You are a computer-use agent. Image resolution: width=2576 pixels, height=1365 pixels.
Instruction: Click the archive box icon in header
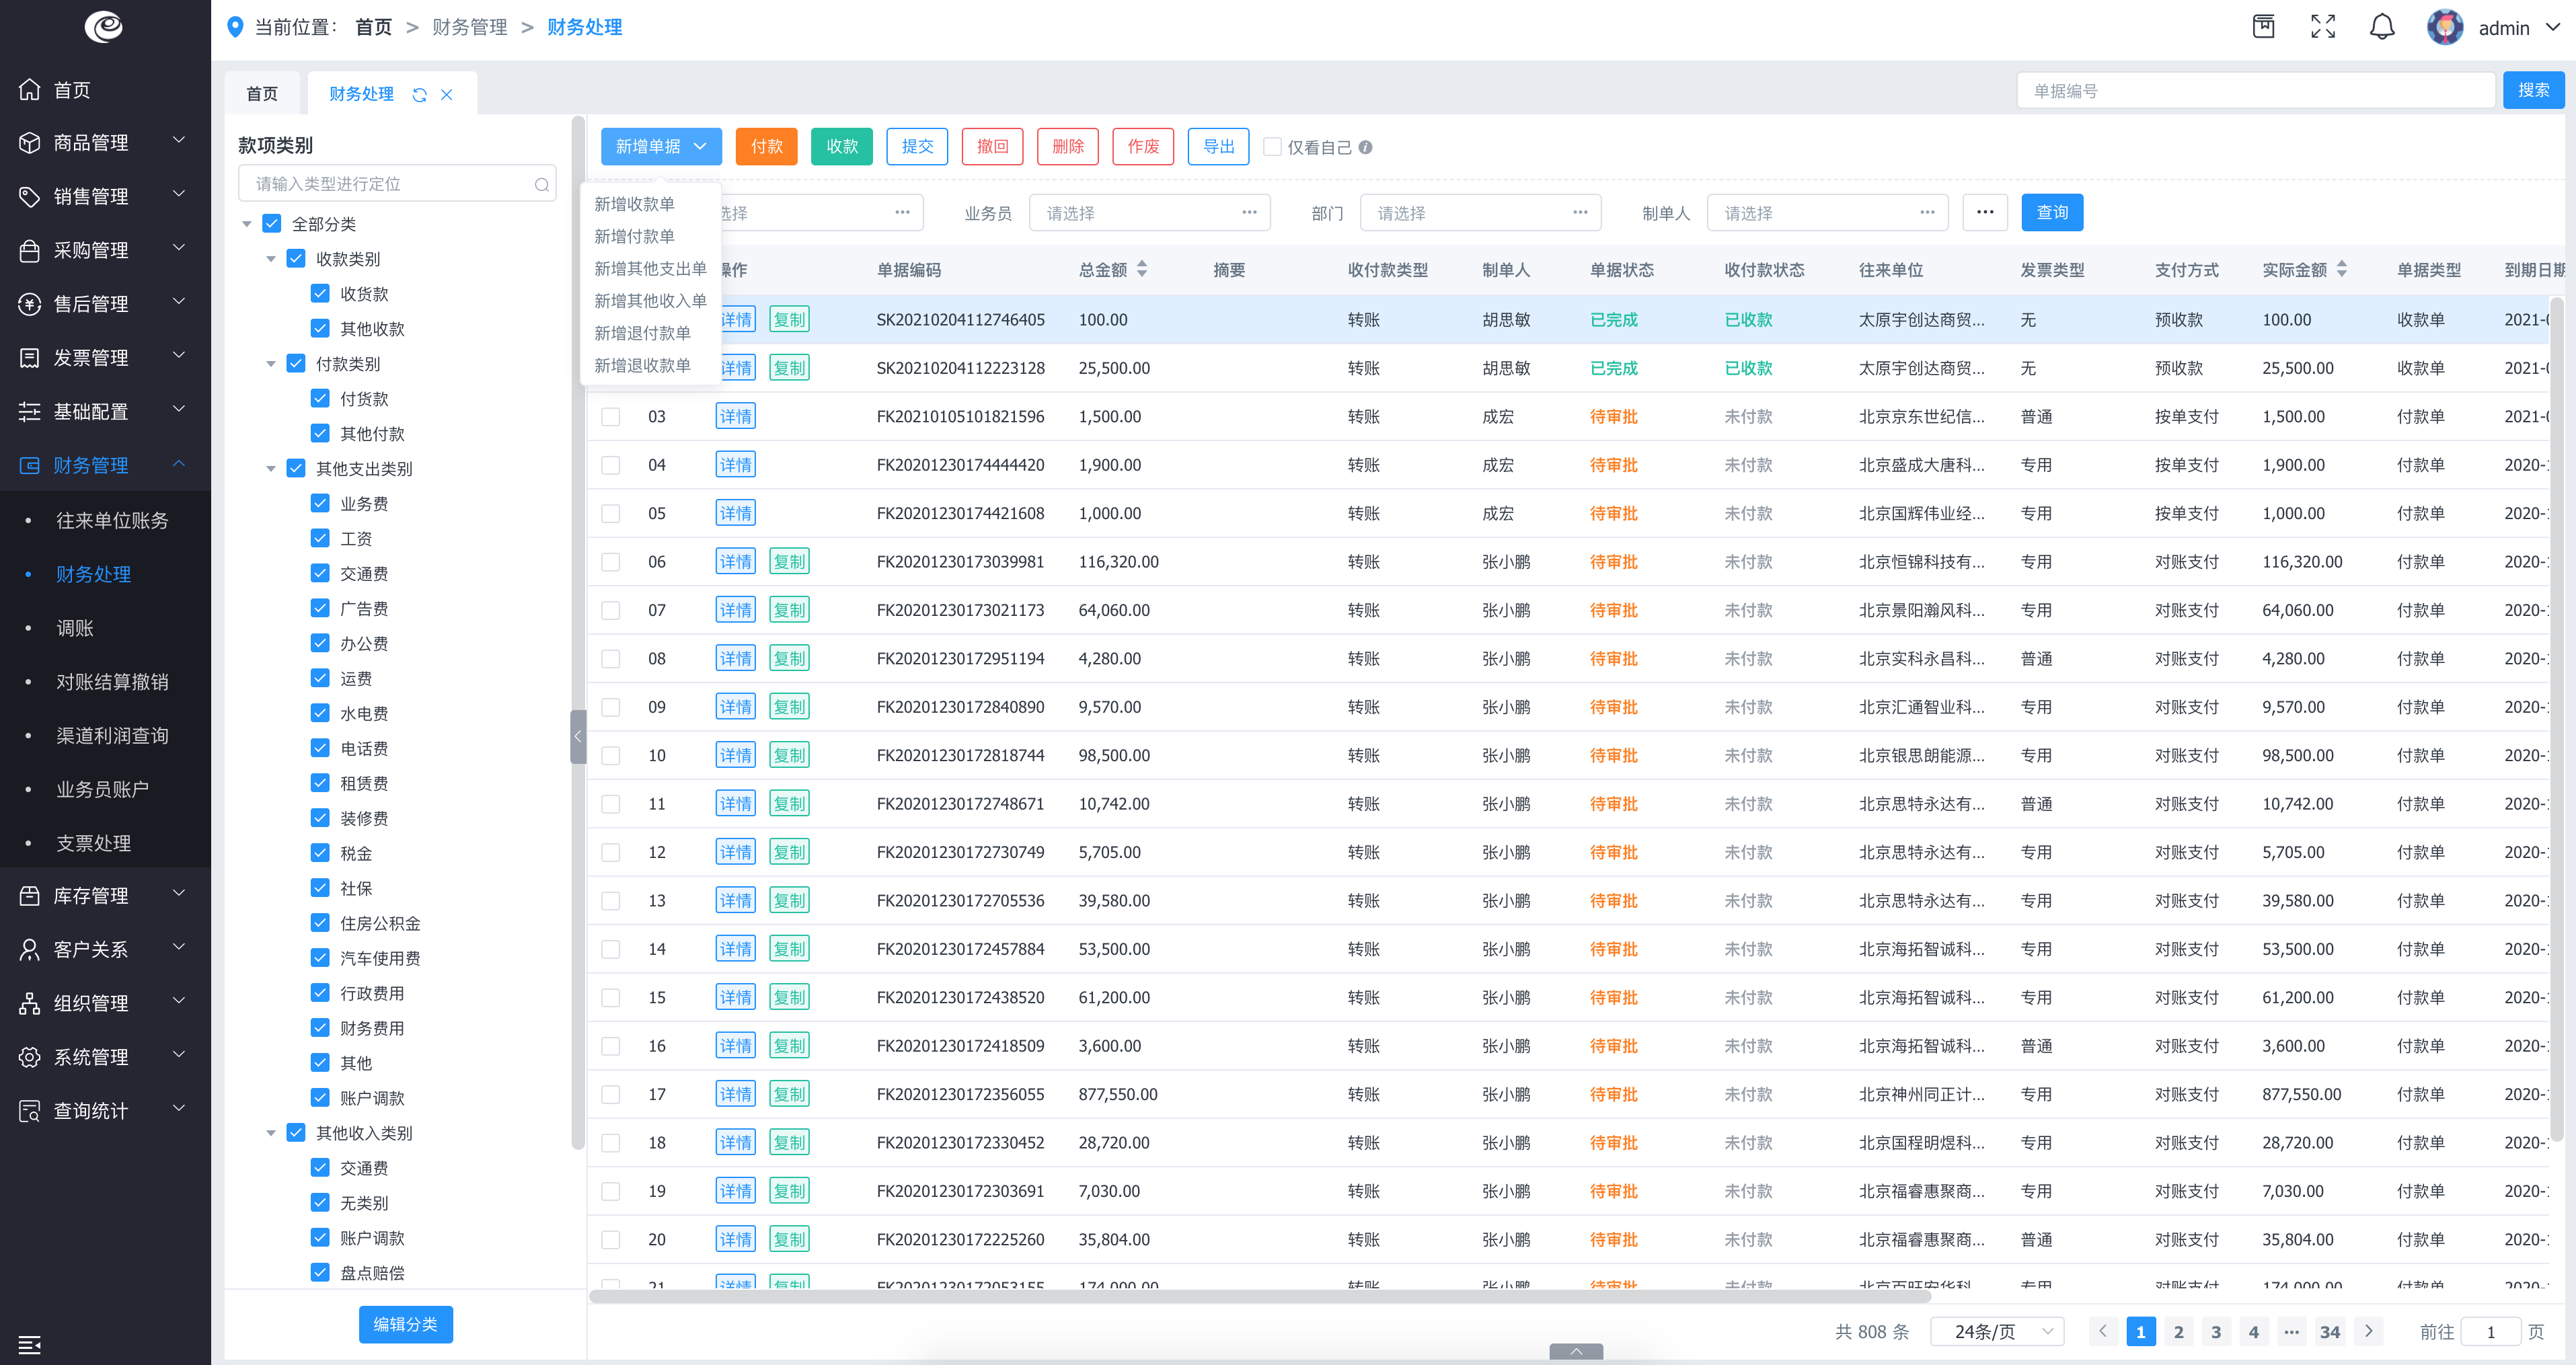point(2263,27)
